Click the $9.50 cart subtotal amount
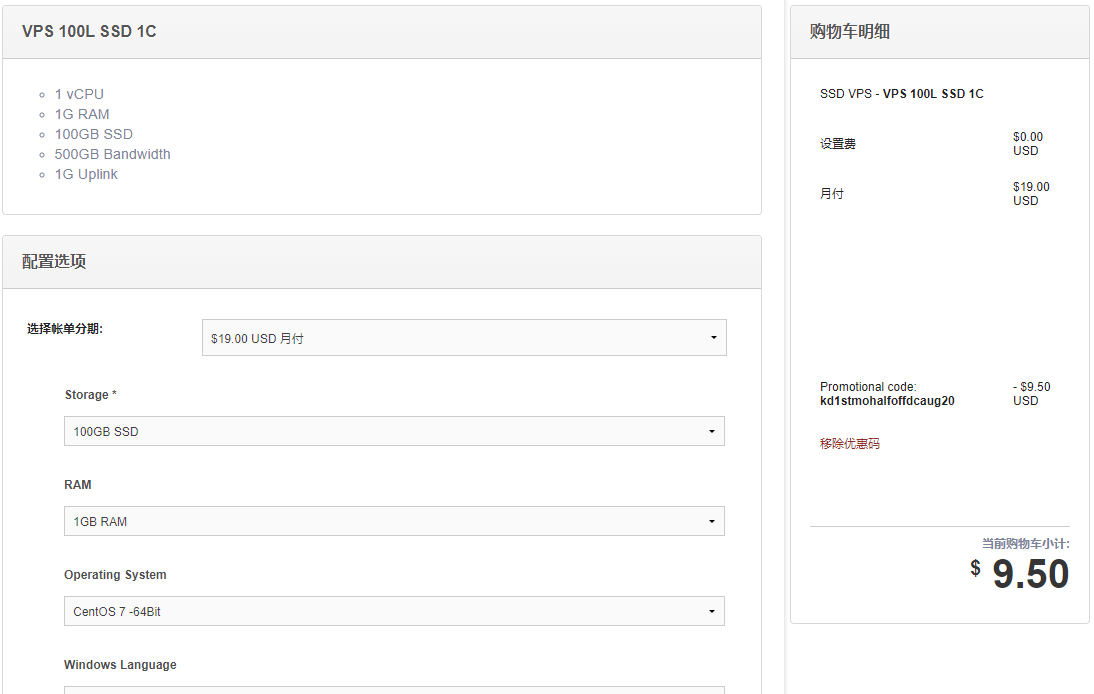This screenshot has width=1094, height=694. 1033,572
